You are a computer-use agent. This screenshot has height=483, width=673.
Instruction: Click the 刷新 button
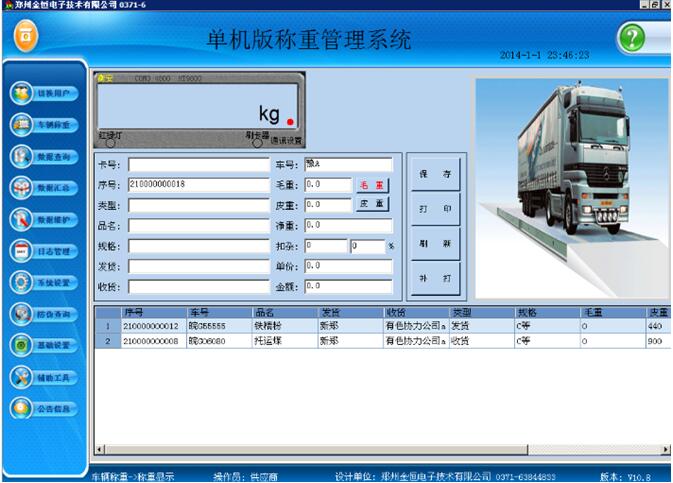click(x=435, y=243)
